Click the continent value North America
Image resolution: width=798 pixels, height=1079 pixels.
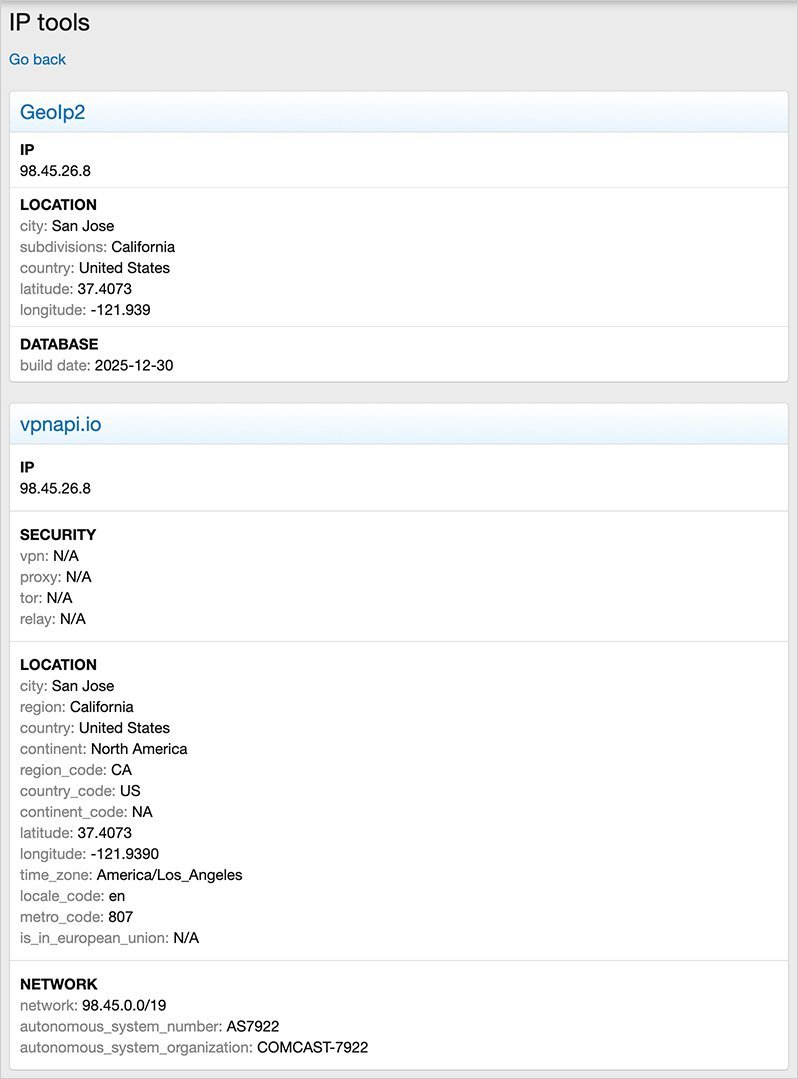point(139,748)
